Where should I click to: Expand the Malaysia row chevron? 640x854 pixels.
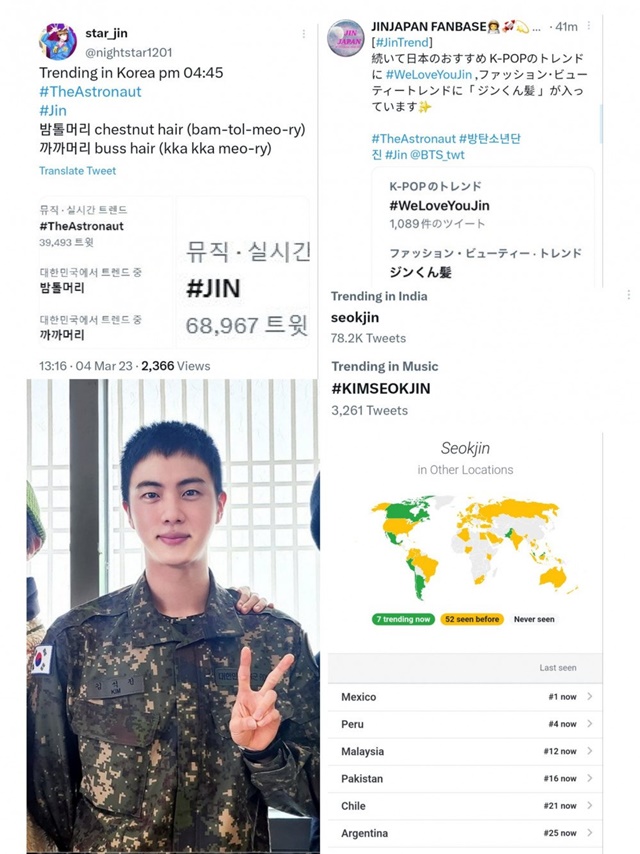(589, 751)
